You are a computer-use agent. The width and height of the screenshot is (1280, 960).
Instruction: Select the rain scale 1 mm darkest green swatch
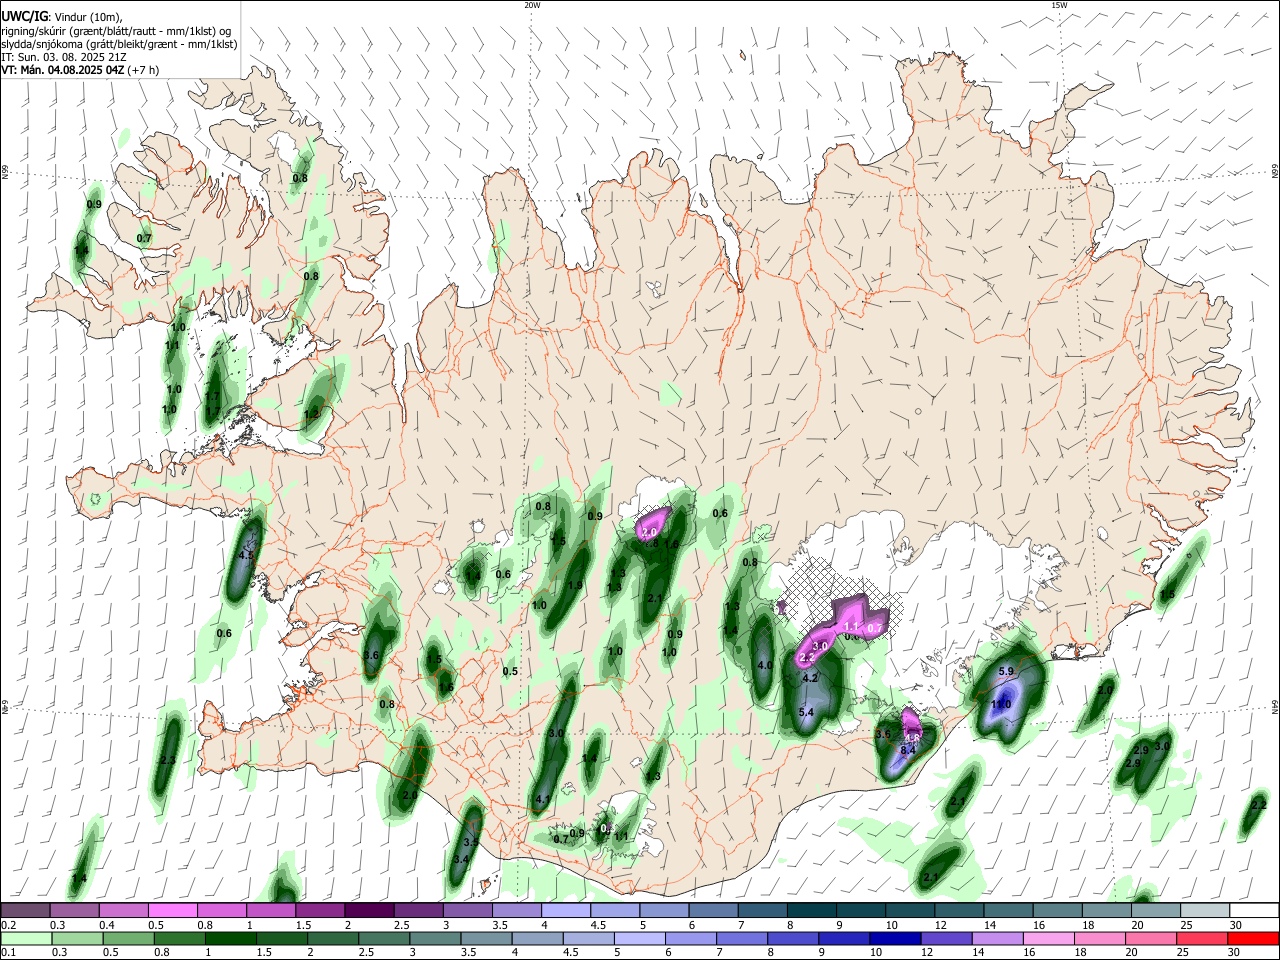(x=230, y=938)
